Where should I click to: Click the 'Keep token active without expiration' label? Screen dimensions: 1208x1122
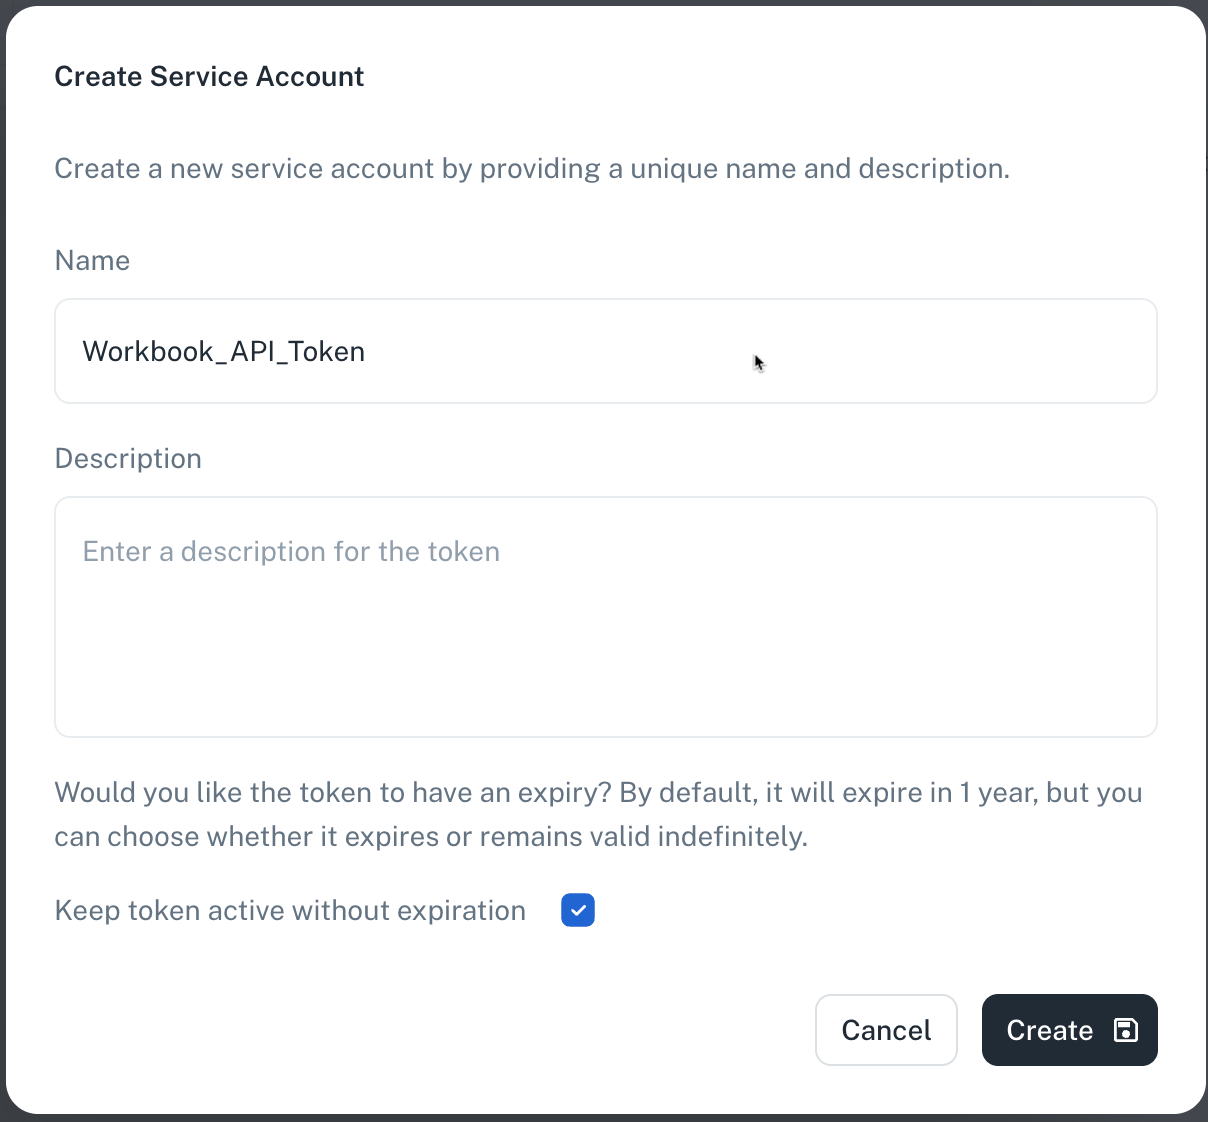click(290, 911)
